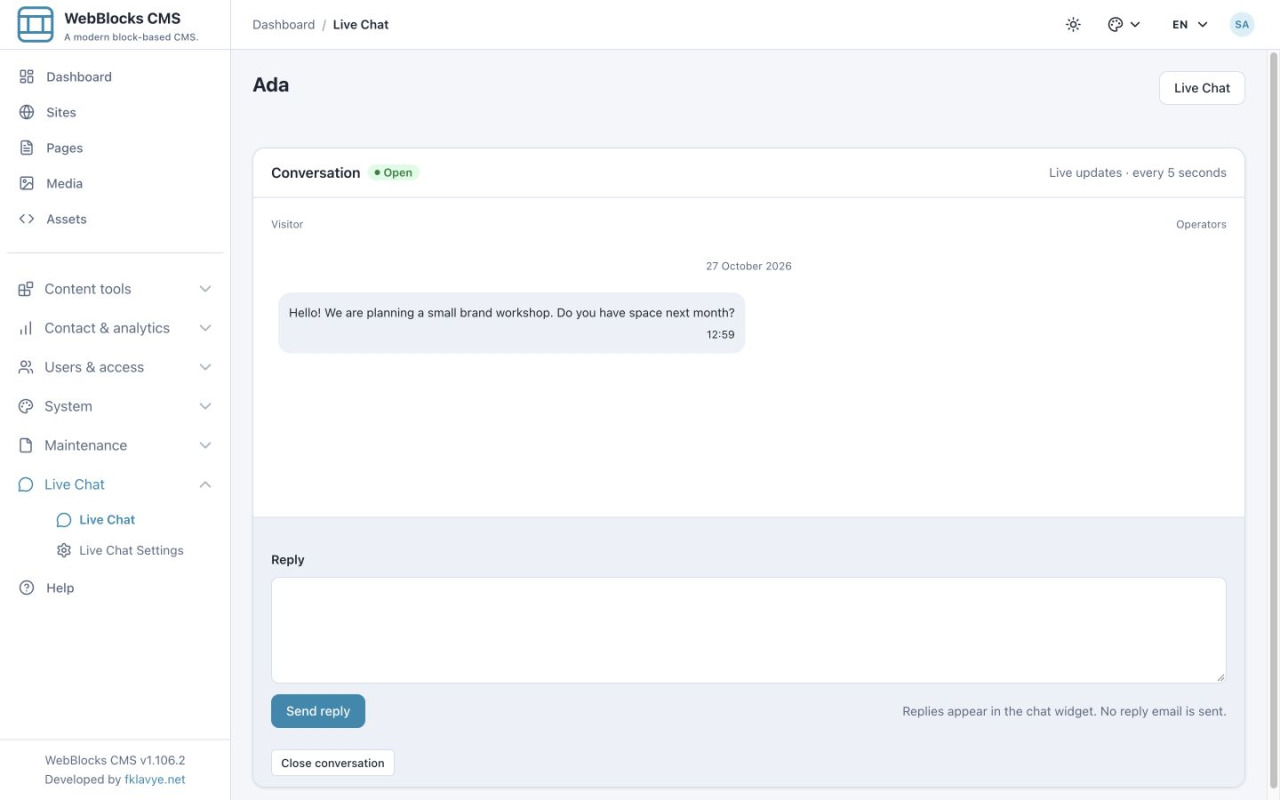The width and height of the screenshot is (1280, 800).
Task: Click the 27 October 2026 date label
Action: point(748,266)
